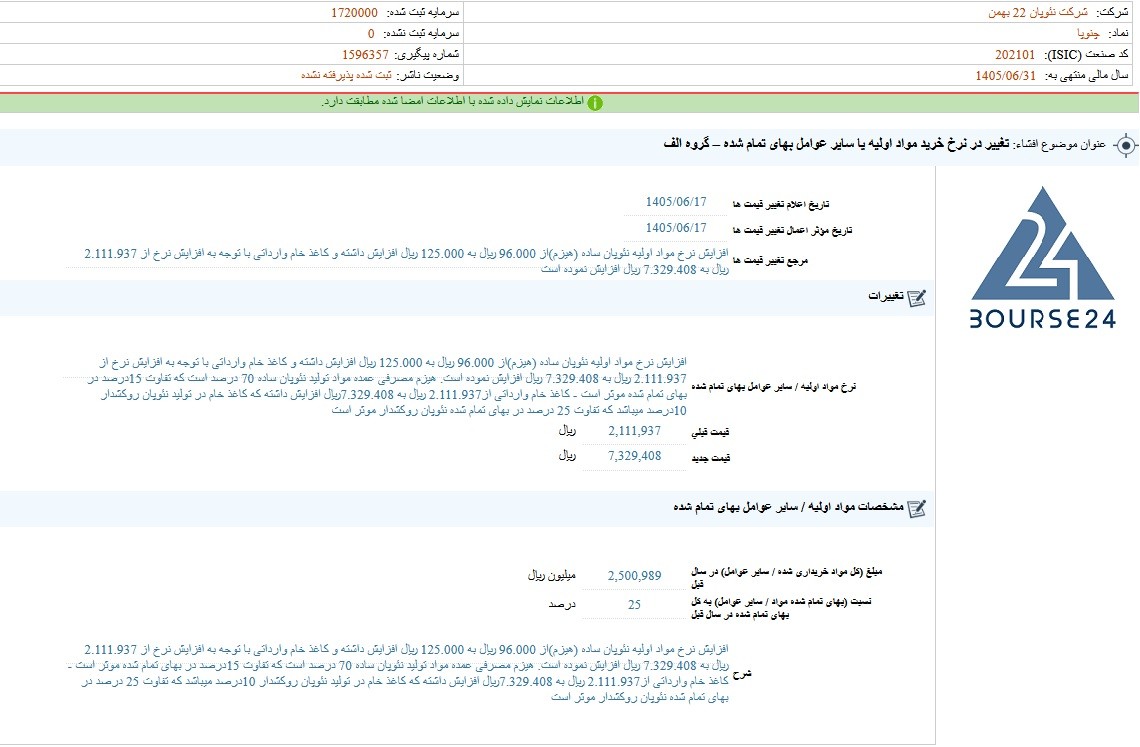The image size is (1140, 747).
Task: Click the disclosure subject title تغییر در نرخ خرید
Action: click(x=837, y=144)
